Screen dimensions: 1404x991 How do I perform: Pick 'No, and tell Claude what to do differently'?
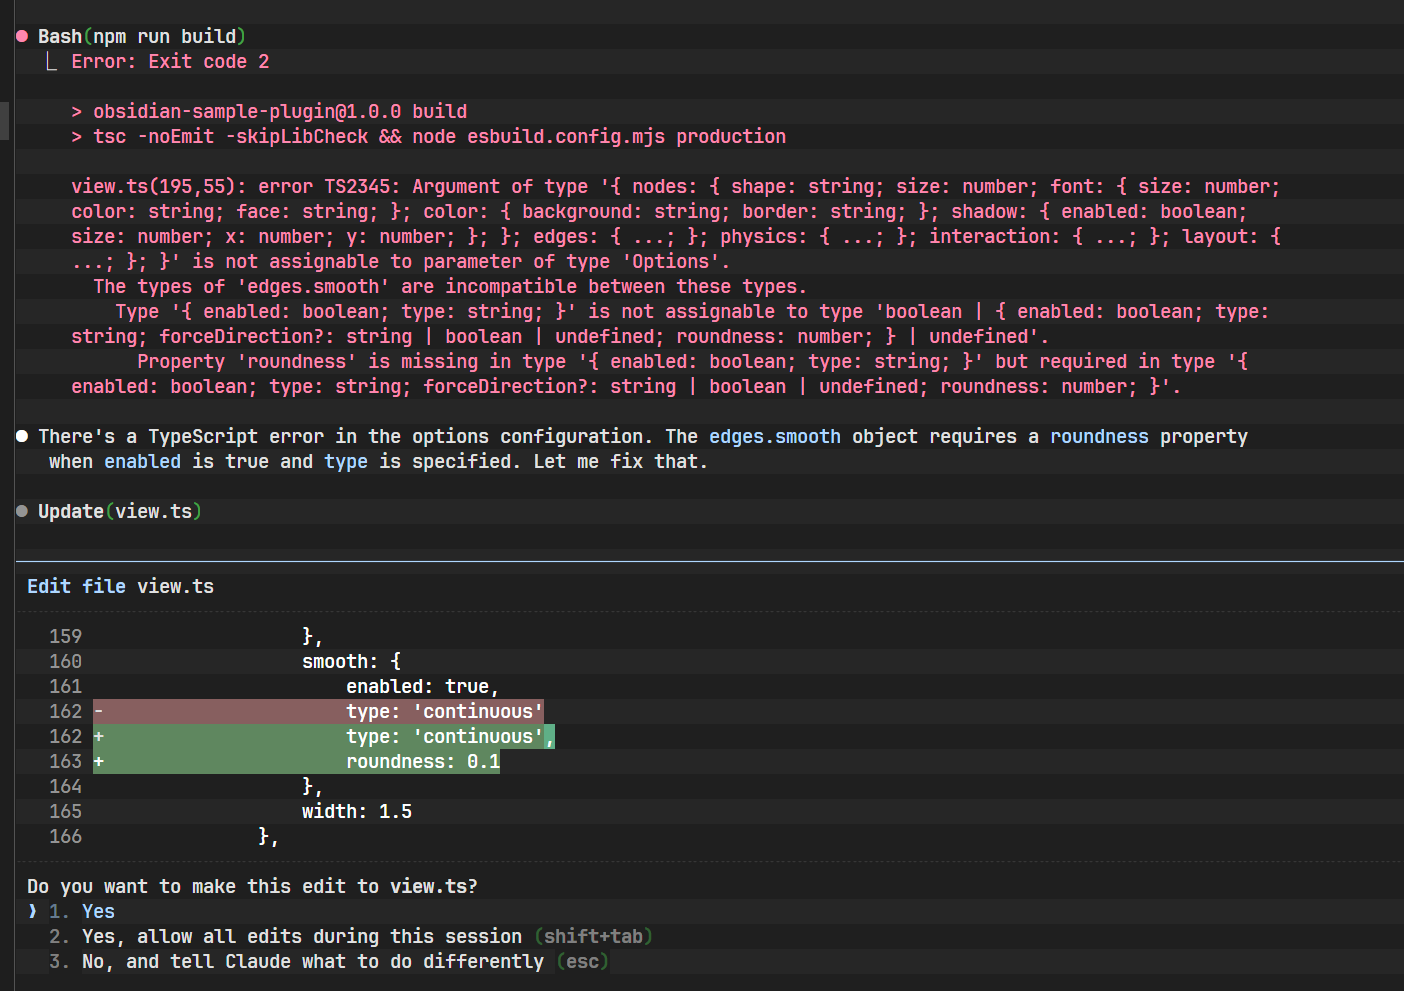(312, 962)
